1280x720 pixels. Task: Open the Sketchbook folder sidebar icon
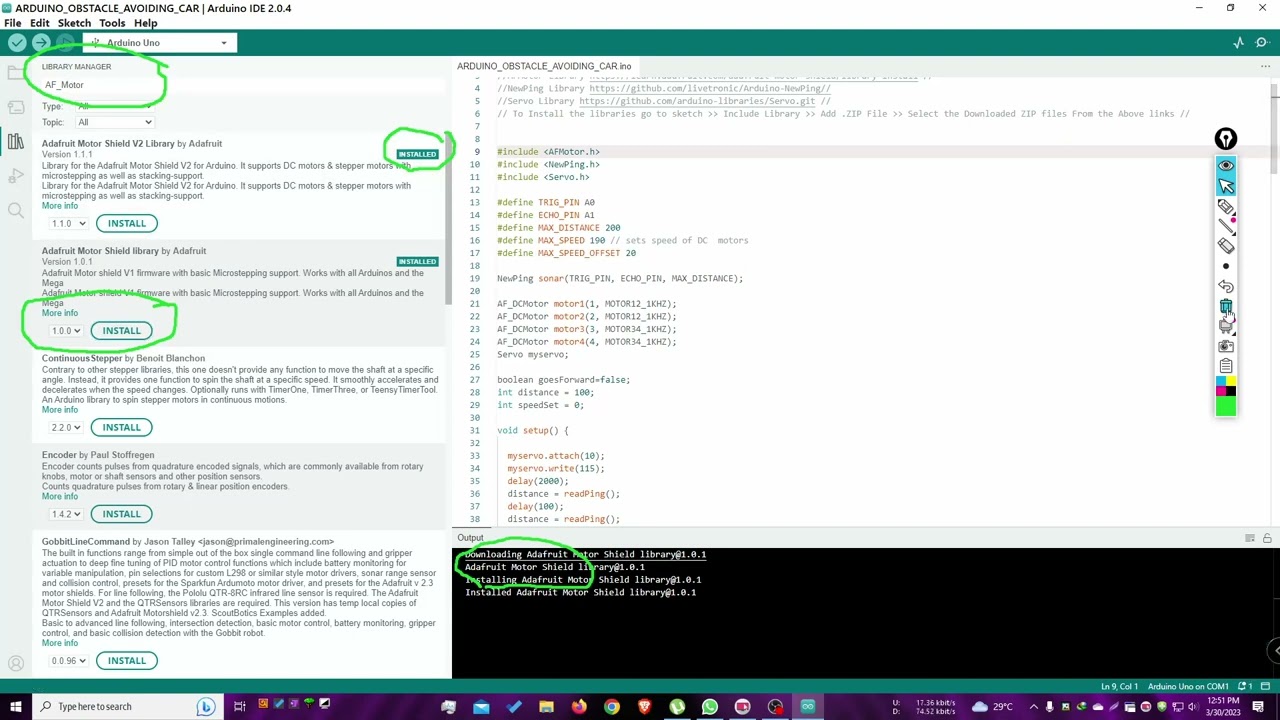point(15,73)
